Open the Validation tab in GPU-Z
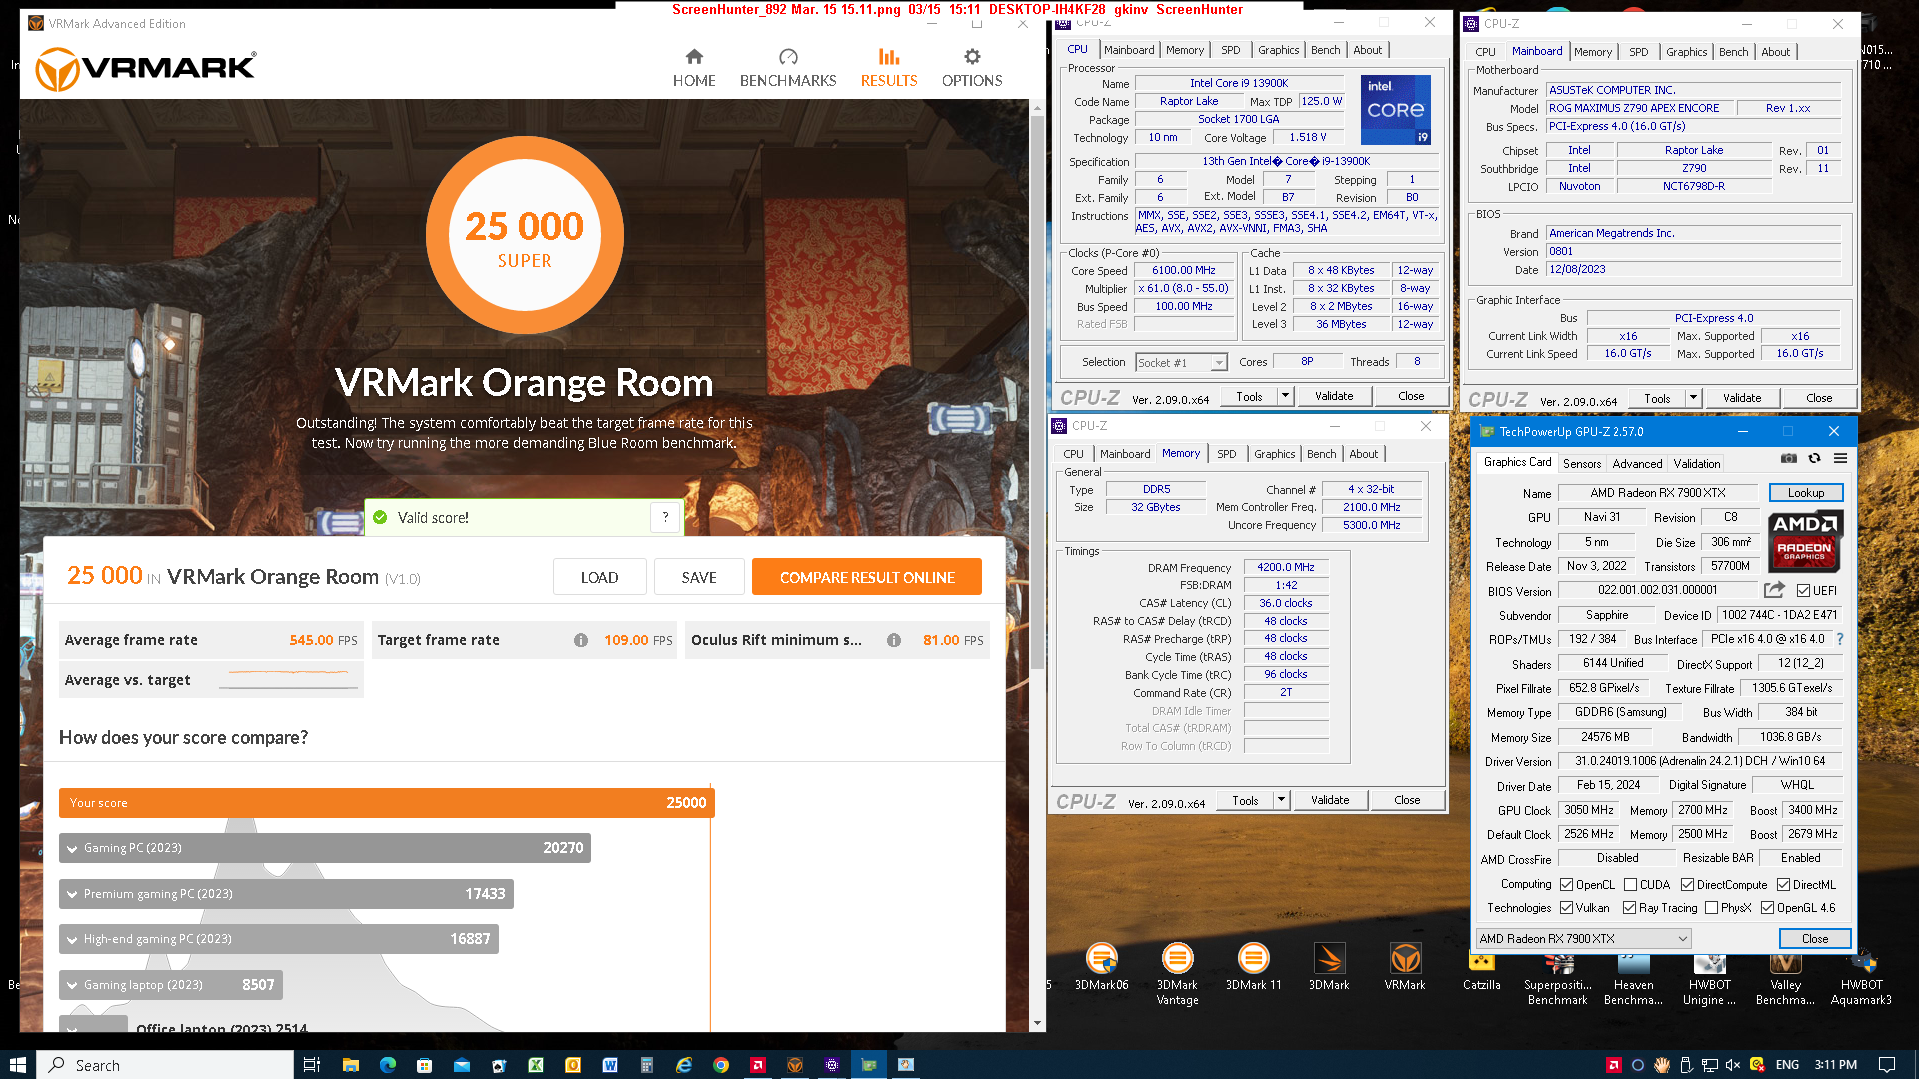The image size is (1919, 1079). coord(1697,464)
